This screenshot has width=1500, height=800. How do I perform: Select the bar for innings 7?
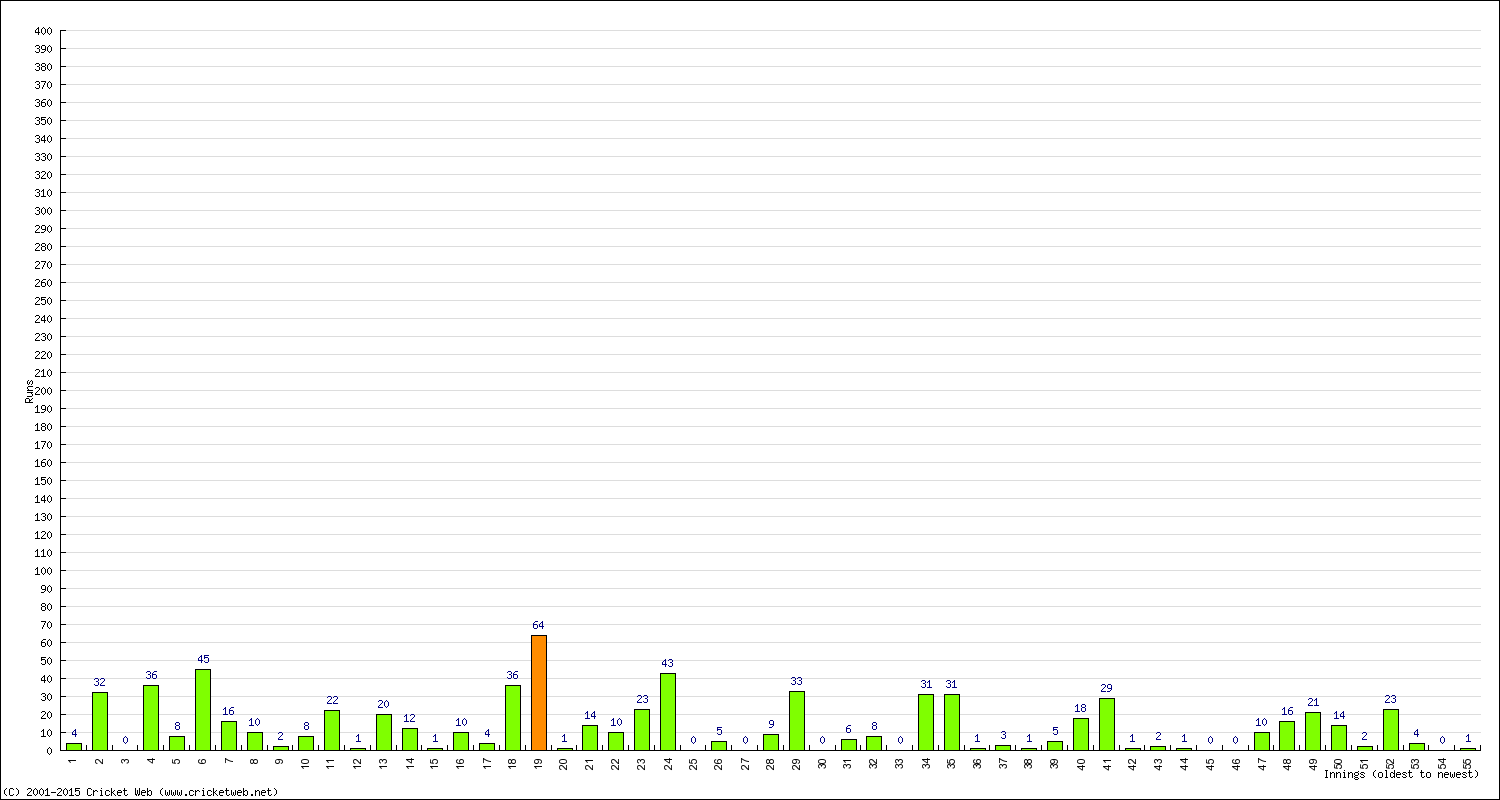[x=229, y=735]
